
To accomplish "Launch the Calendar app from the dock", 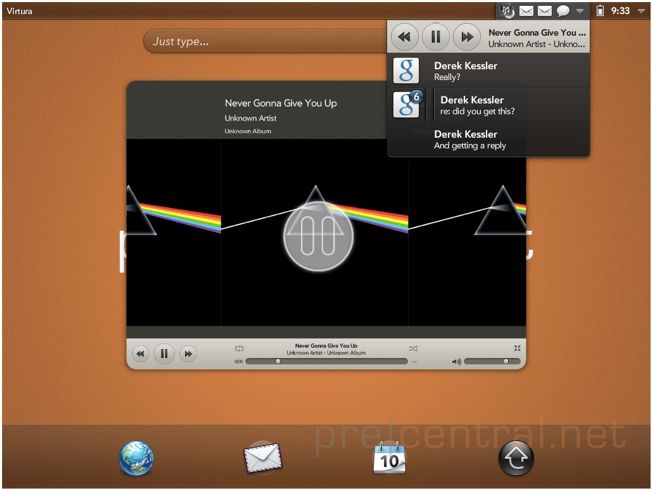I will tap(389, 458).
